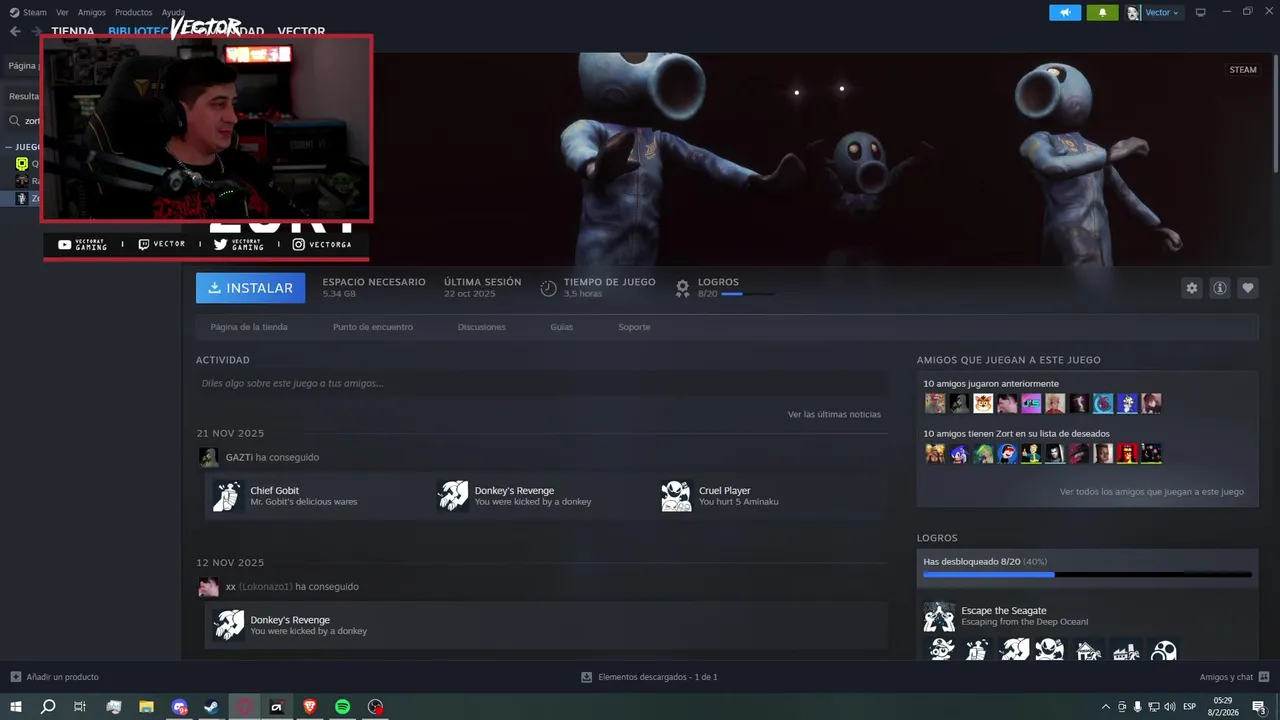
Task: Click the clock icon by Tiempo de juego
Action: 548,288
